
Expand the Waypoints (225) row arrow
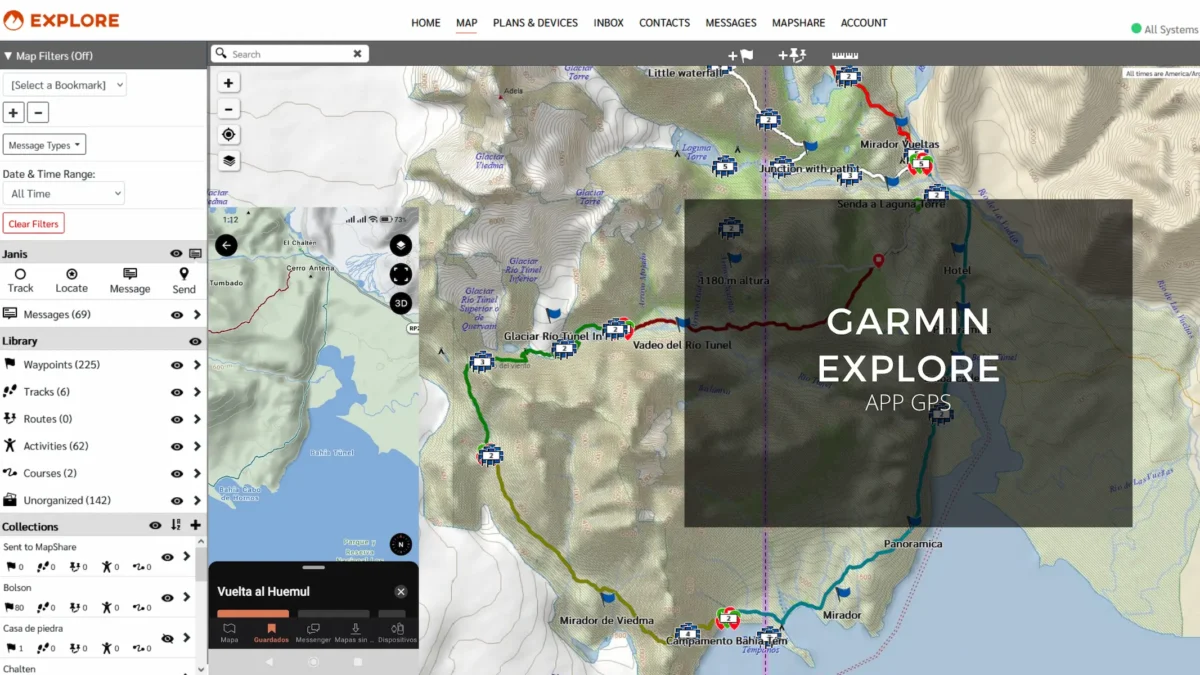(196, 365)
